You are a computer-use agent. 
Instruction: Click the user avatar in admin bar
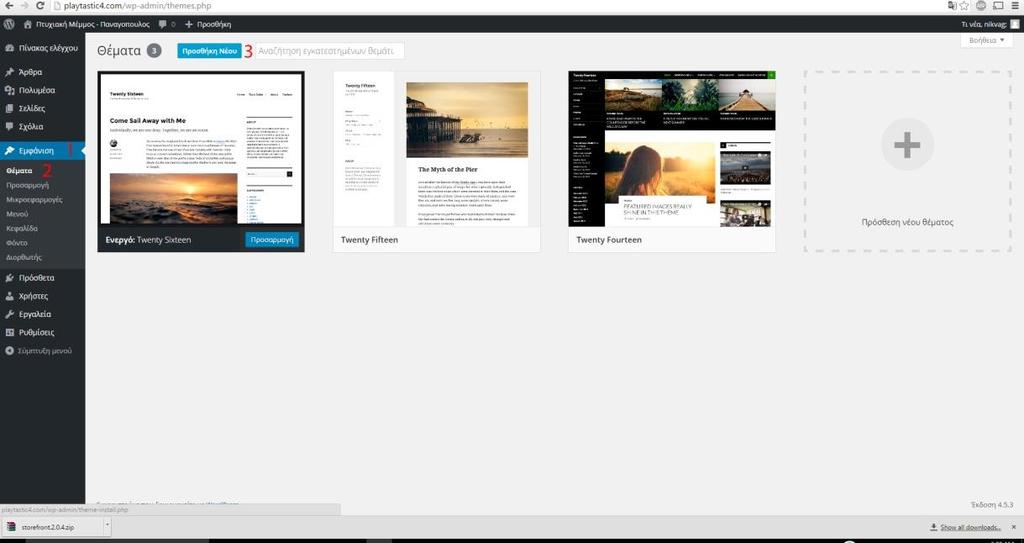(x=1014, y=24)
